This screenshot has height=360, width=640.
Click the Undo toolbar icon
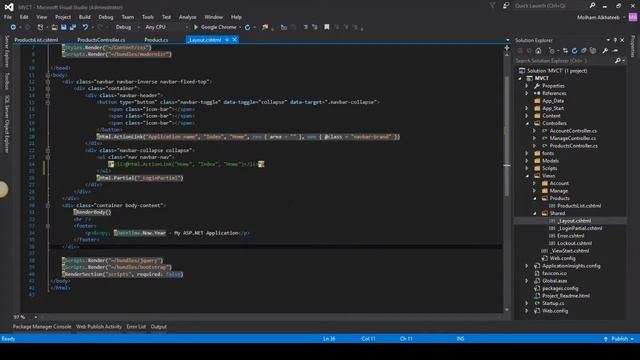(85, 27)
